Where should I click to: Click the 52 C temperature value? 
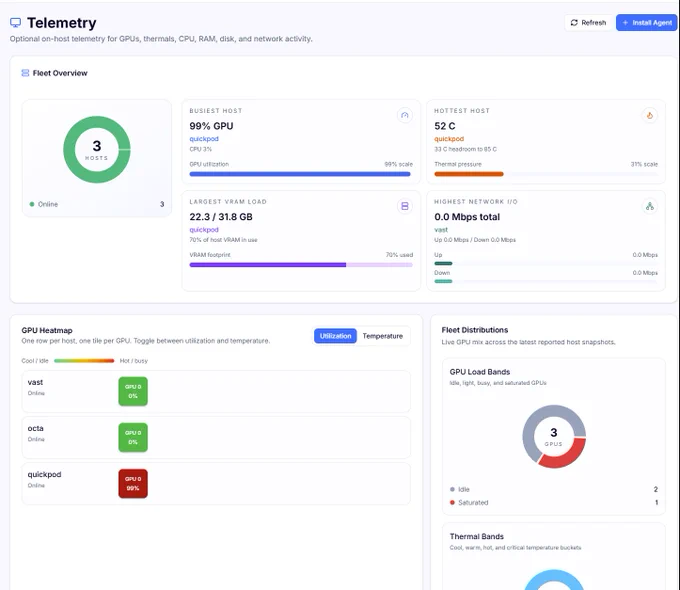coord(445,126)
